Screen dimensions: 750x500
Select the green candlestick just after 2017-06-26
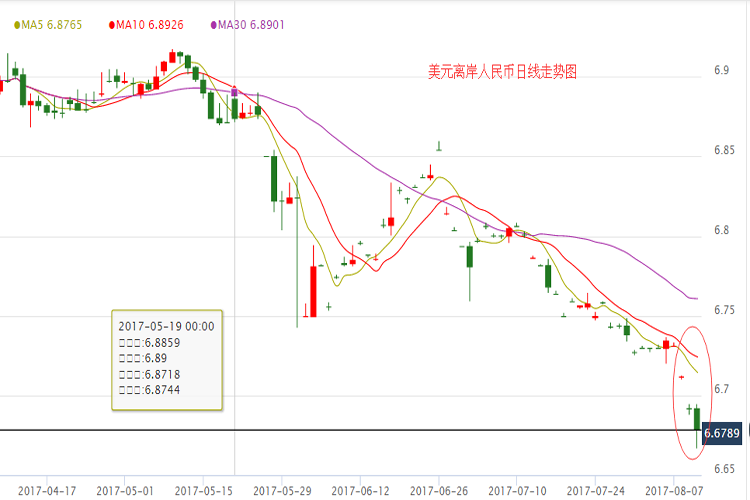pyautogui.click(x=469, y=256)
